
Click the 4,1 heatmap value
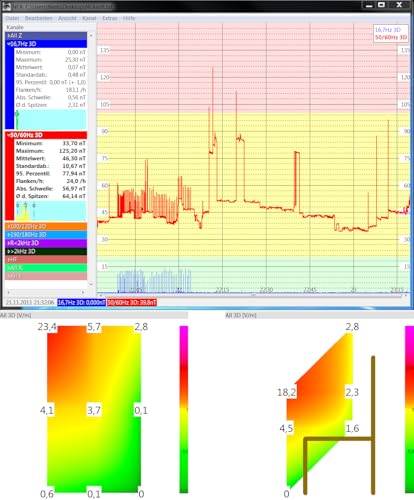pyautogui.click(x=47, y=410)
